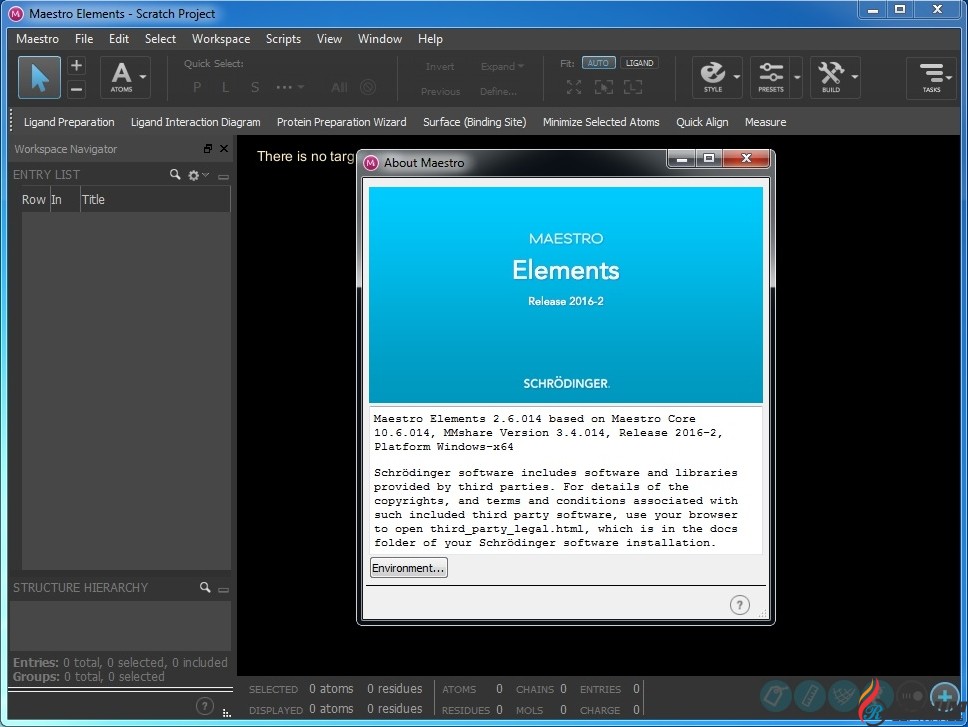Click the help icon in About dialog
The width and height of the screenshot is (968, 727).
739,604
